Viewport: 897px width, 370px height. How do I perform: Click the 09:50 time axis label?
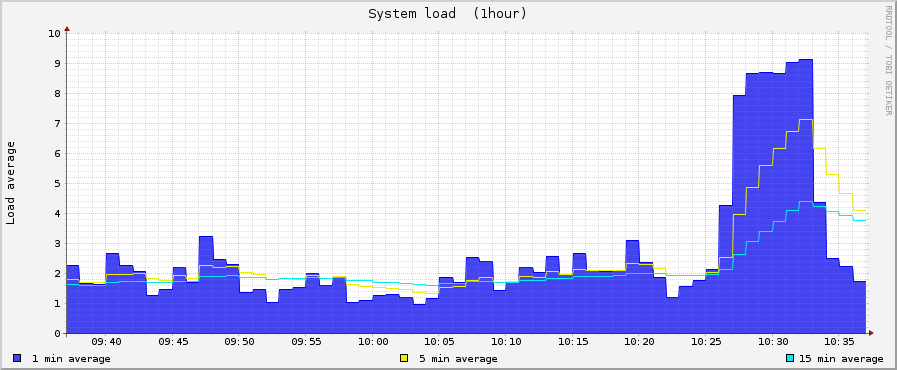click(x=240, y=341)
